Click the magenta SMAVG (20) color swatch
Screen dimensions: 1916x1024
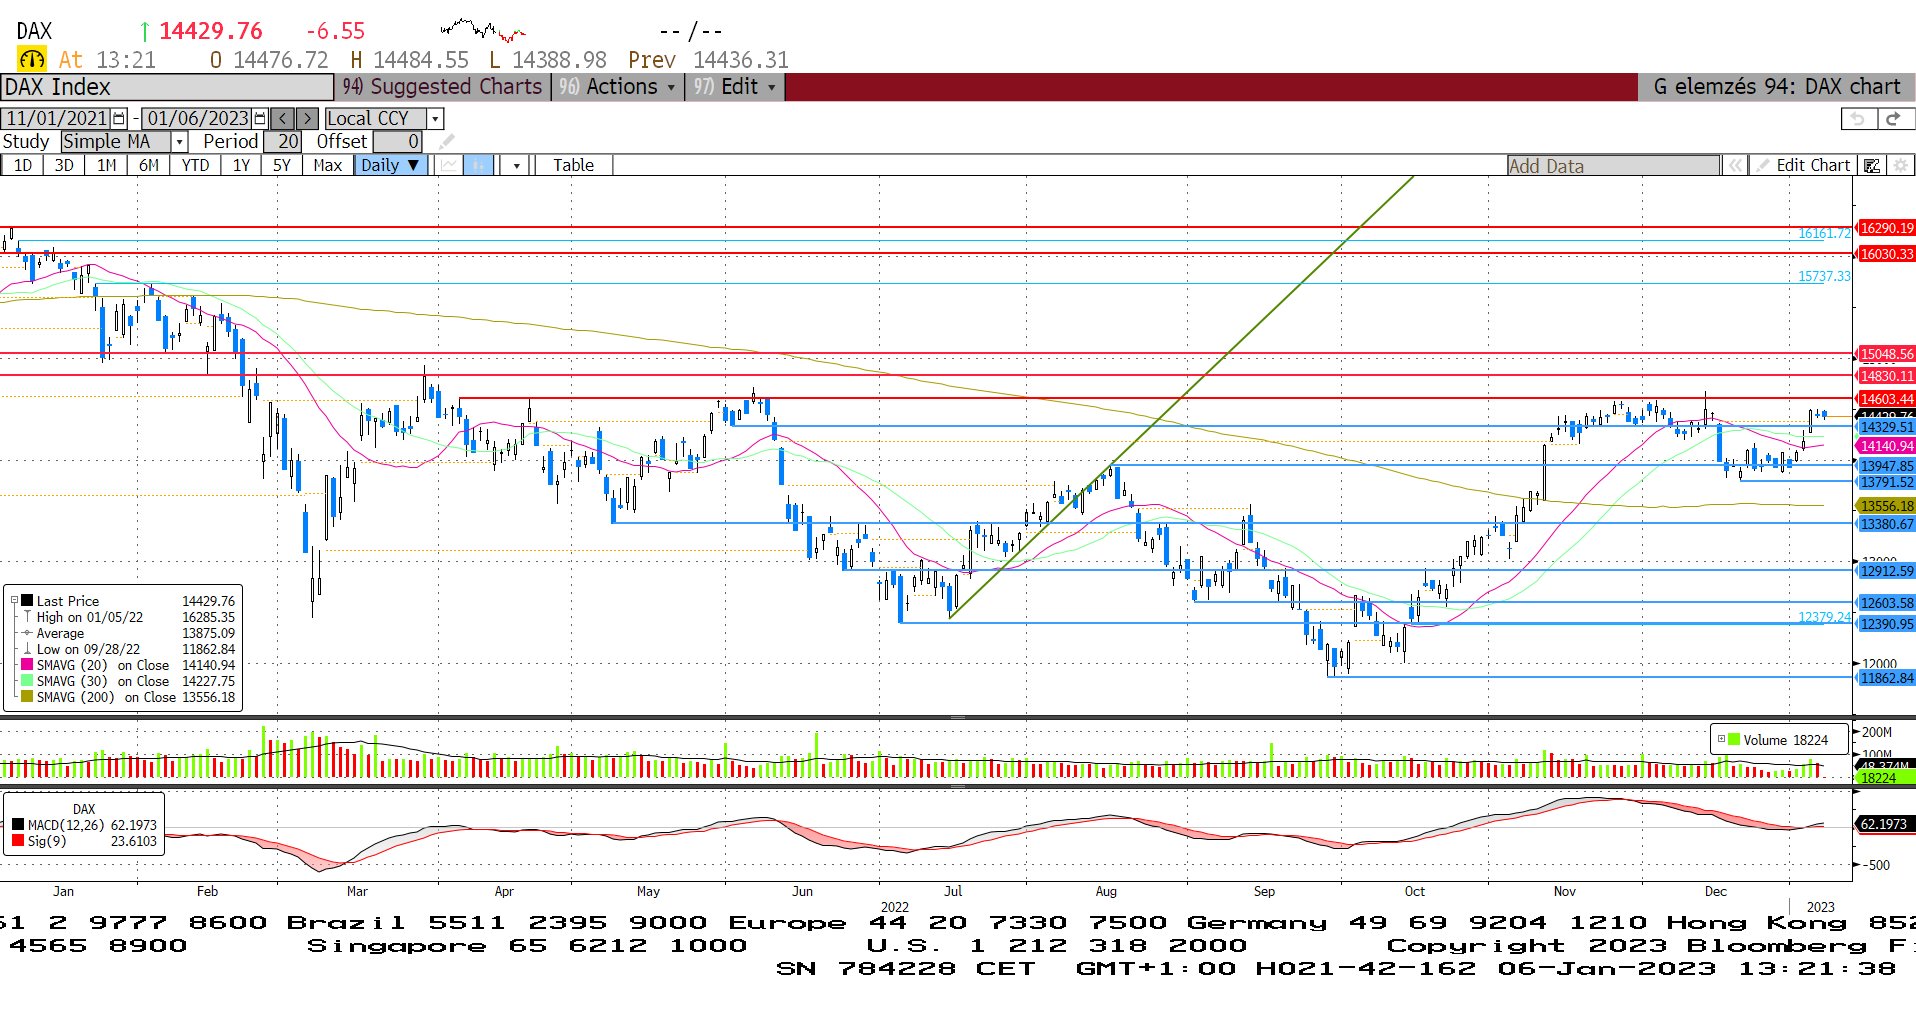click(x=27, y=665)
